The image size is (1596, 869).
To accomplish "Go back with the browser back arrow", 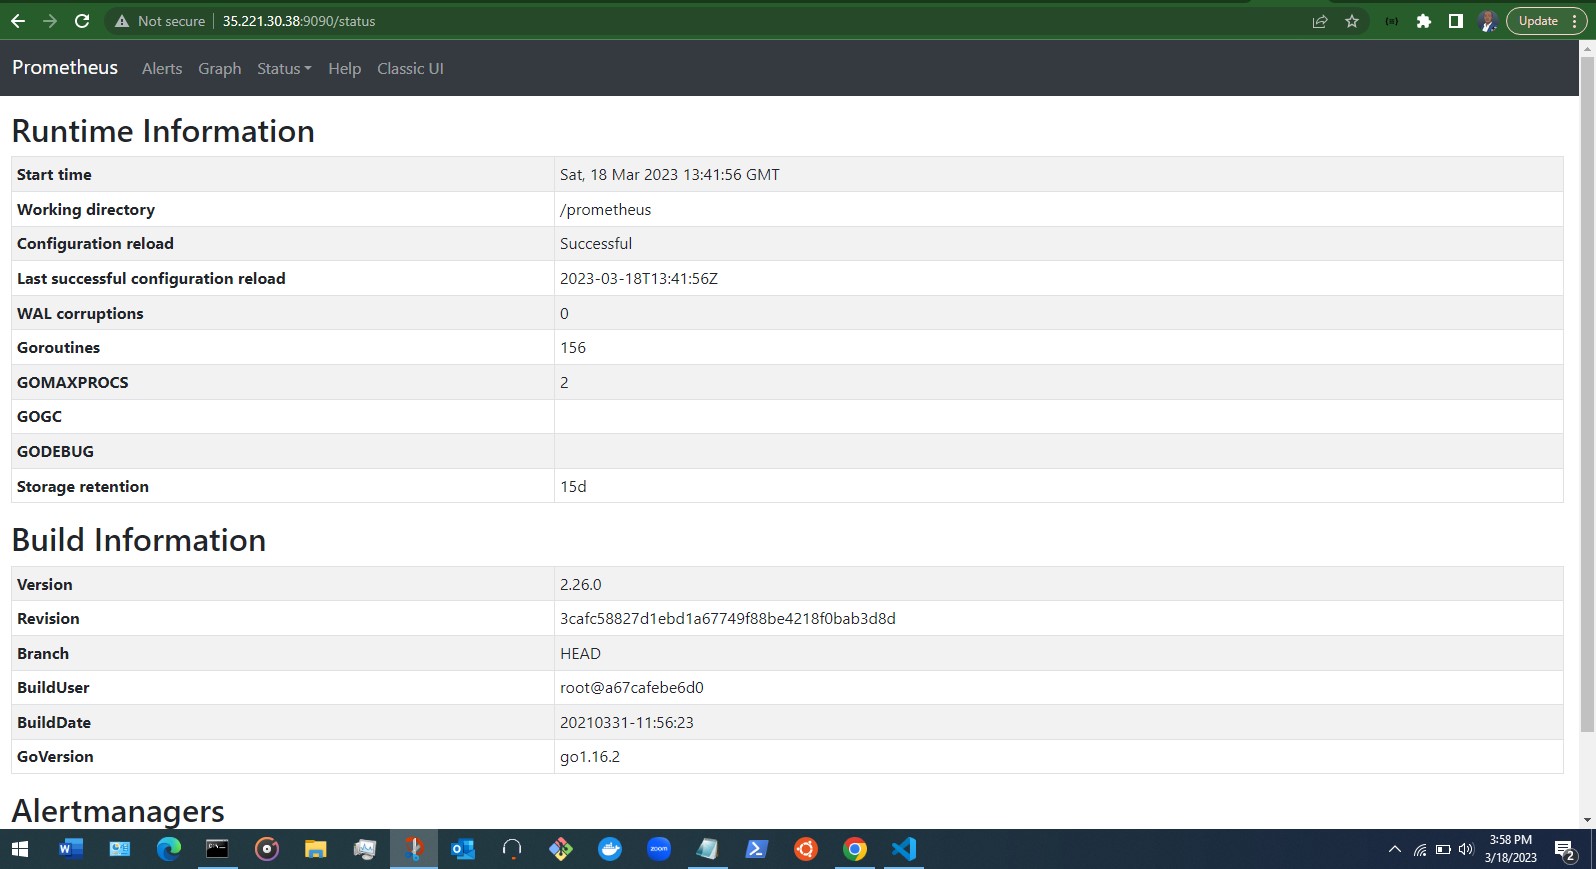I will [18, 21].
